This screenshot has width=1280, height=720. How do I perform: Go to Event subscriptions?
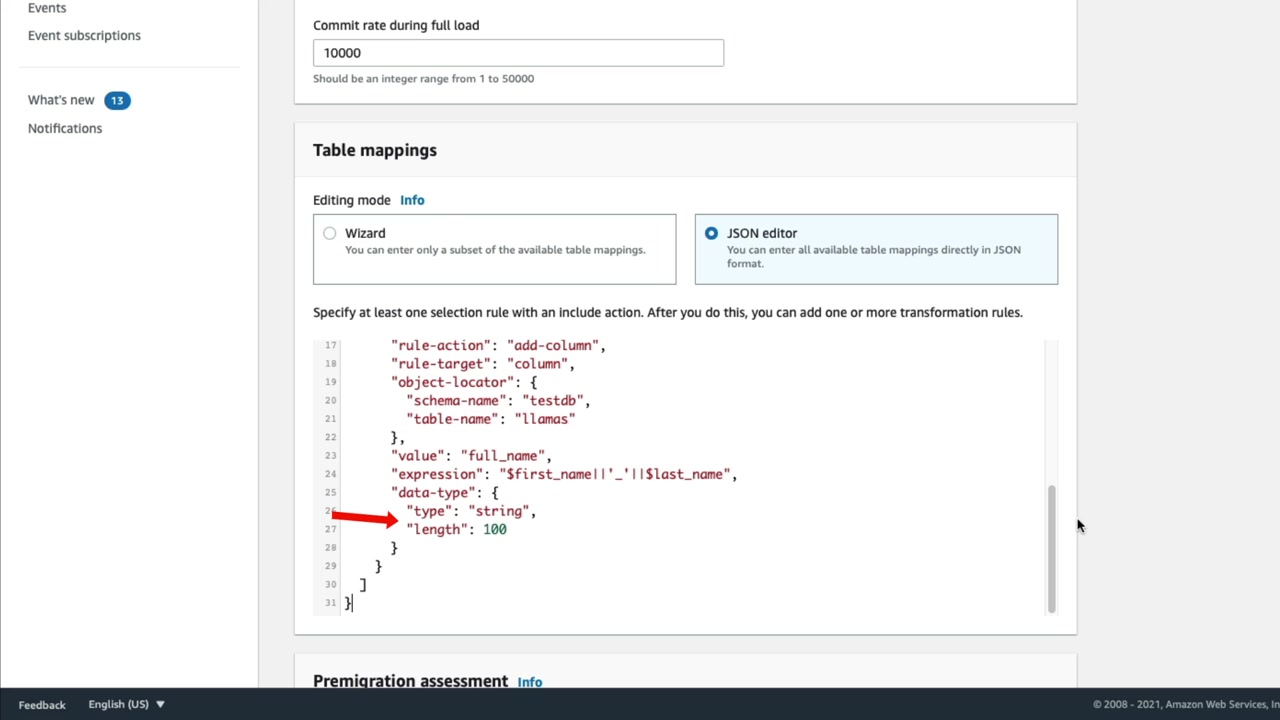click(x=84, y=35)
